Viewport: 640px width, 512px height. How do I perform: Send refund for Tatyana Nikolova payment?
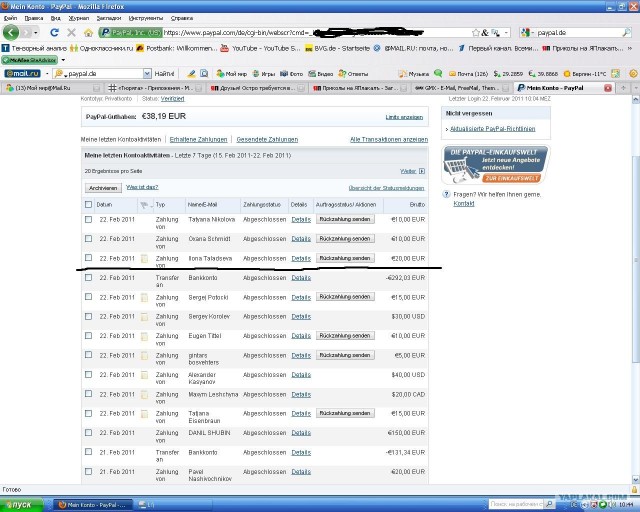[345, 219]
